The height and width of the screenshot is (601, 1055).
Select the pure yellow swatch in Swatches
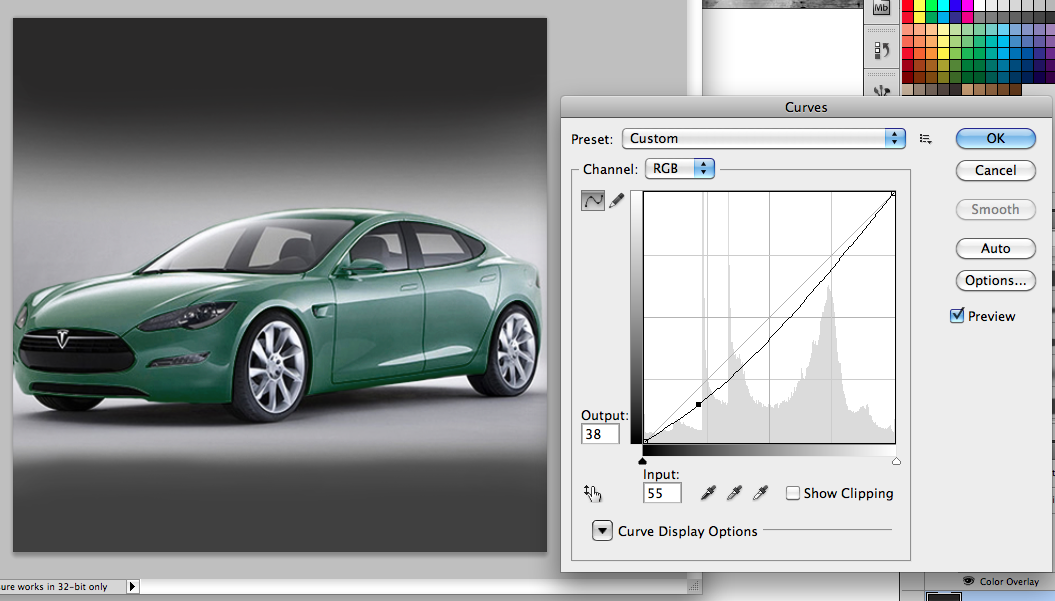(920, 7)
